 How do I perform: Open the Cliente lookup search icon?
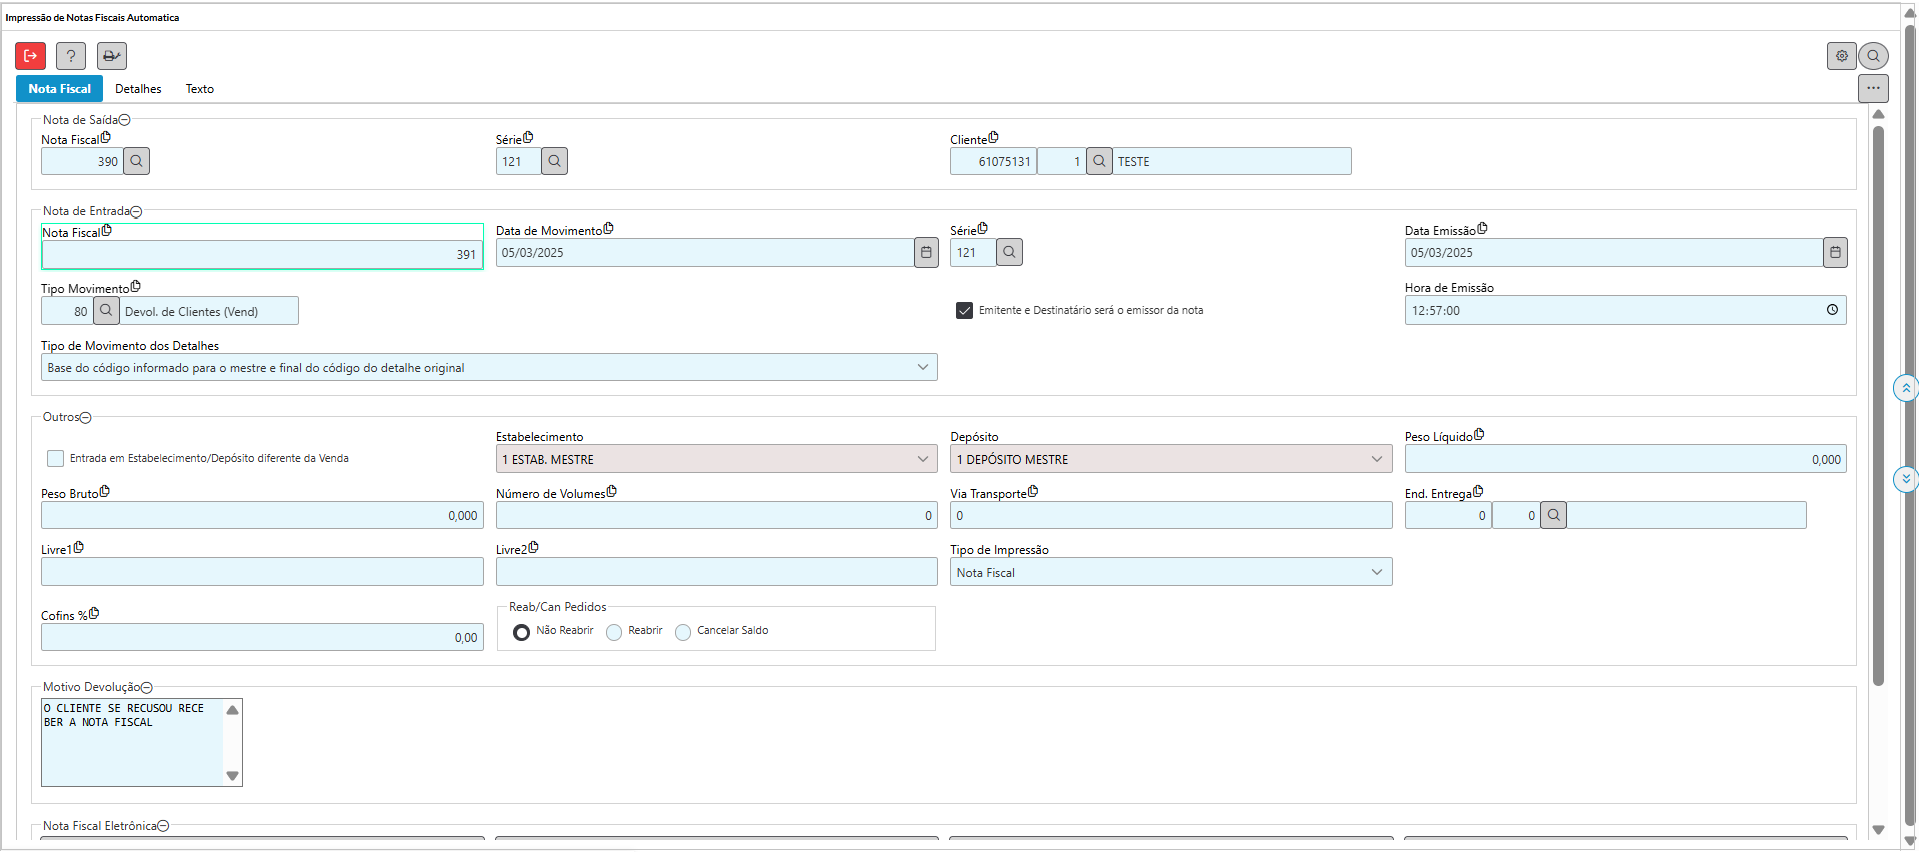(1099, 161)
